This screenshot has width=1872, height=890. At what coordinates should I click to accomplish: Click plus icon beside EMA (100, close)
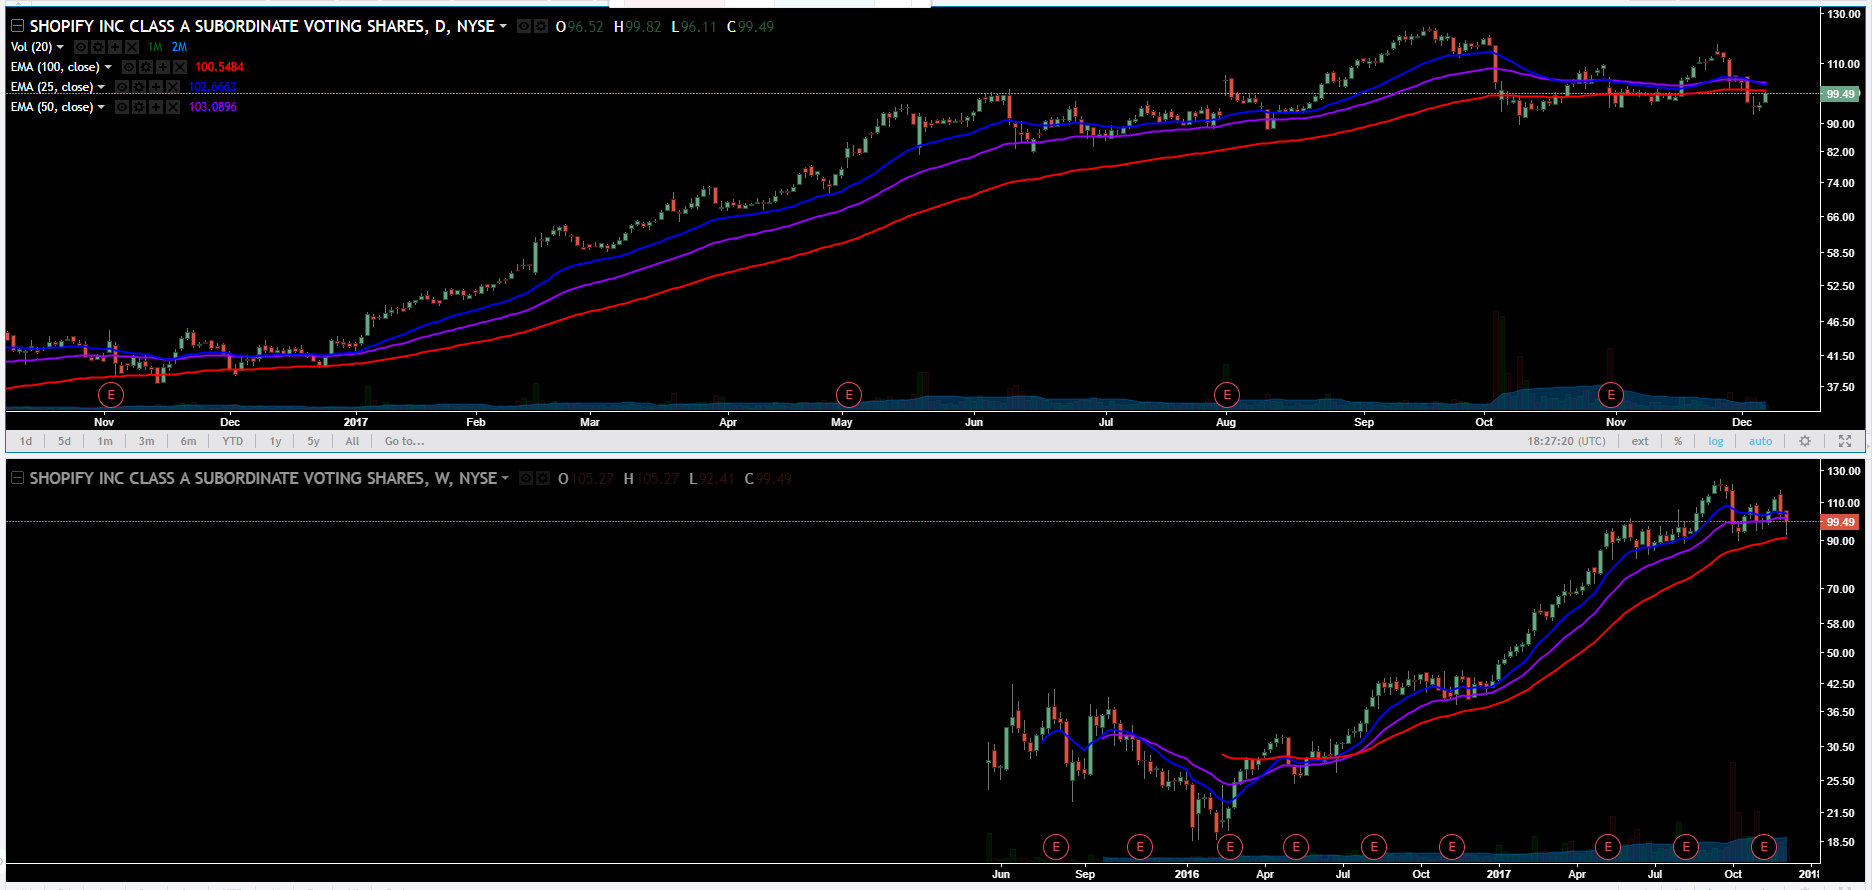(163, 67)
